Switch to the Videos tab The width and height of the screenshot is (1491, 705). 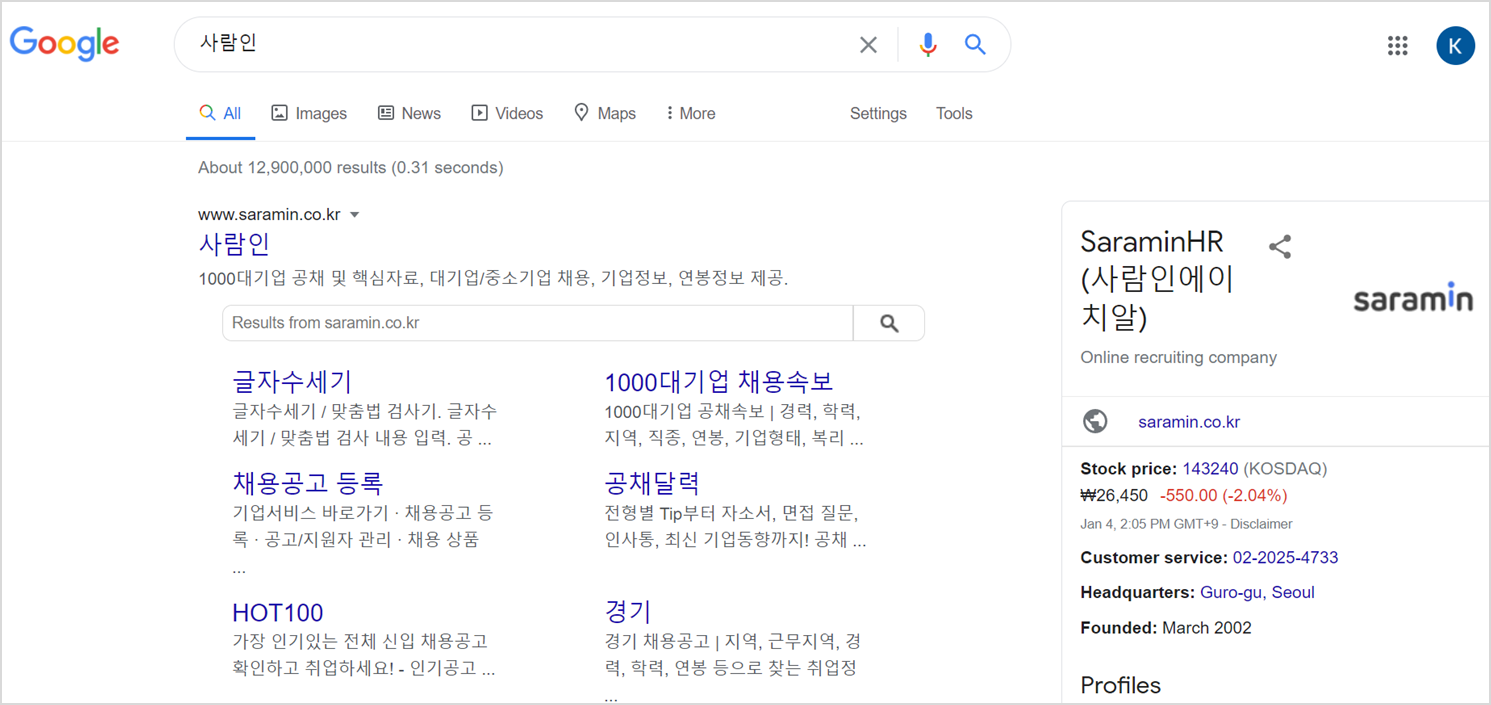click(x=507, y=113)
